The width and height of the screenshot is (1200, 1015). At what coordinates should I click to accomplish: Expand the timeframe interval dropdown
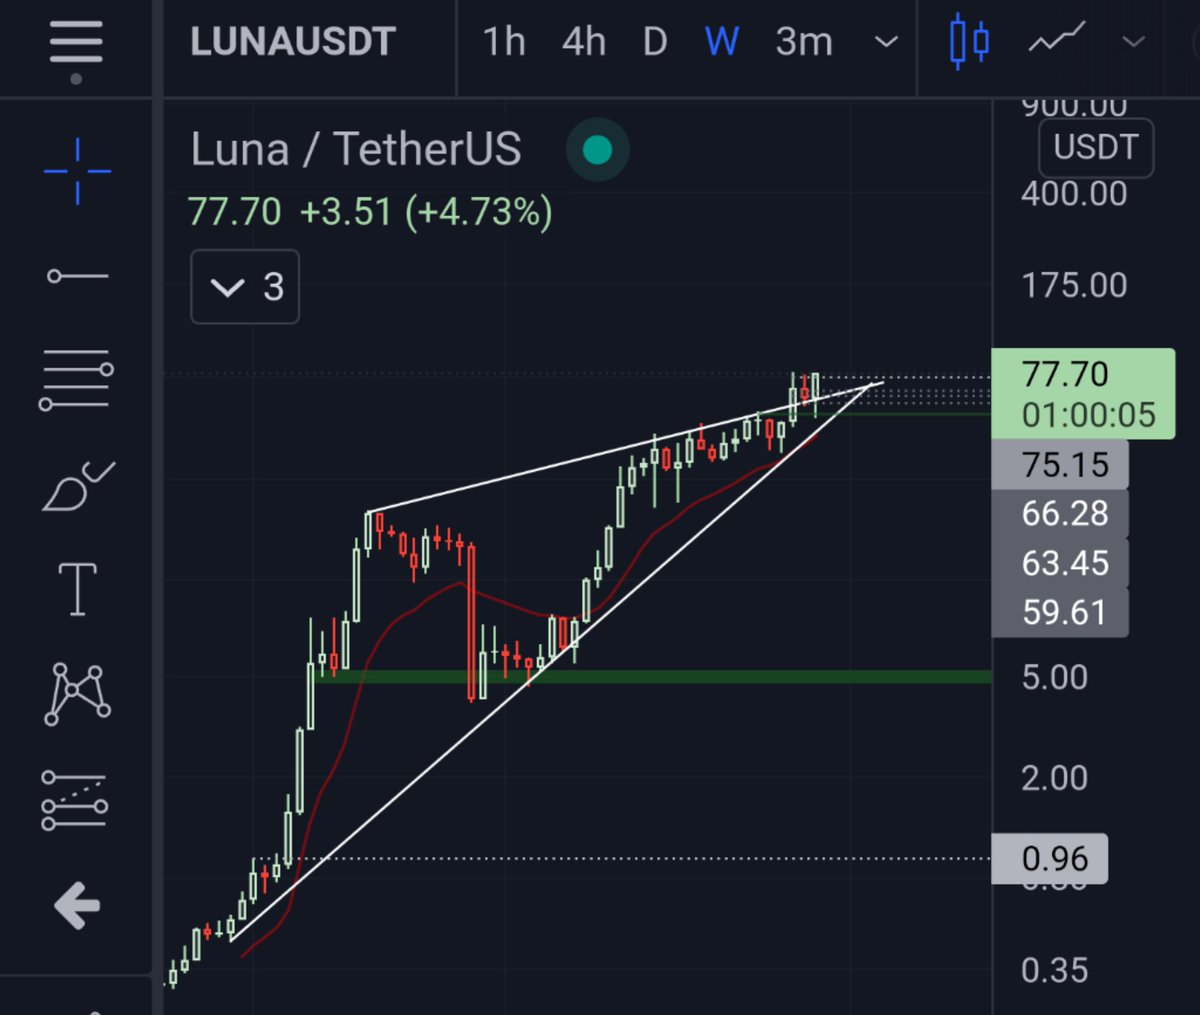pos(886,43)
